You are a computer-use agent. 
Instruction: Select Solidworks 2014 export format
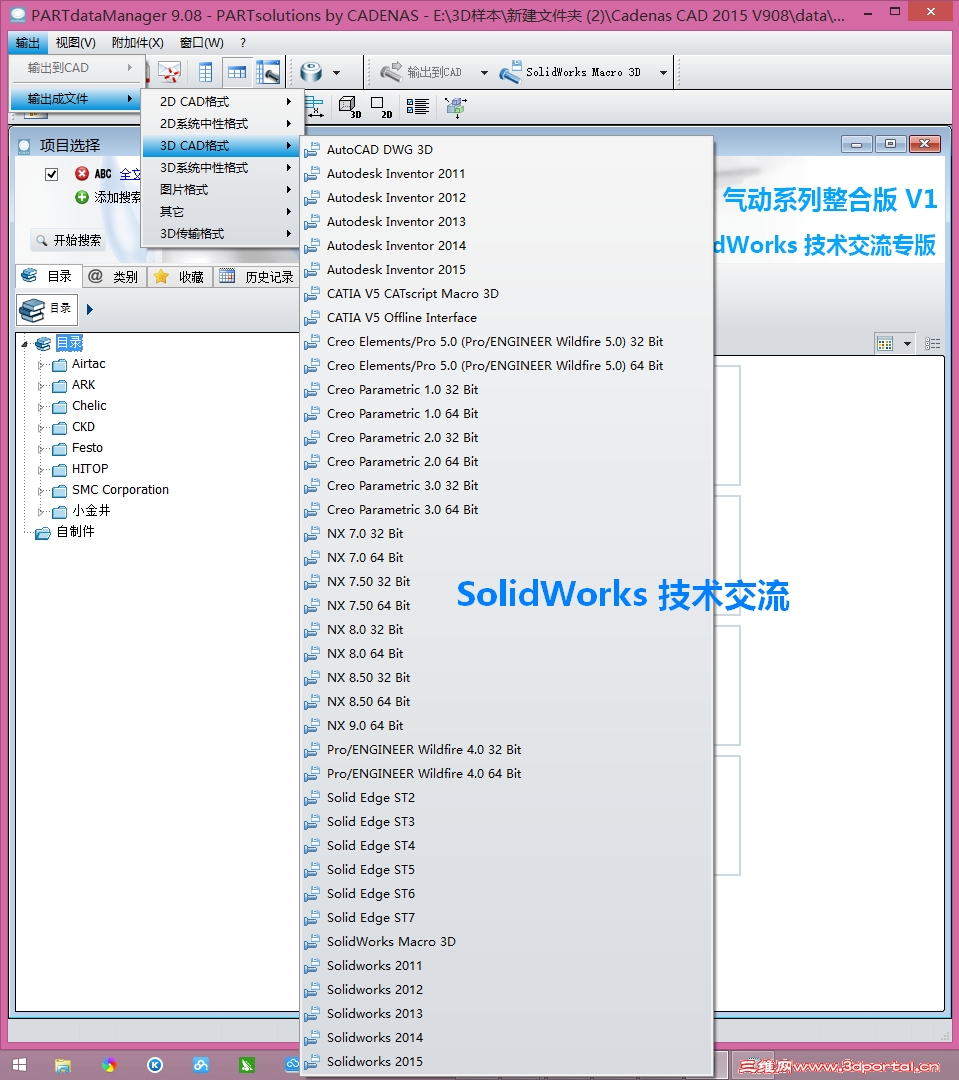pos(506,1037)
